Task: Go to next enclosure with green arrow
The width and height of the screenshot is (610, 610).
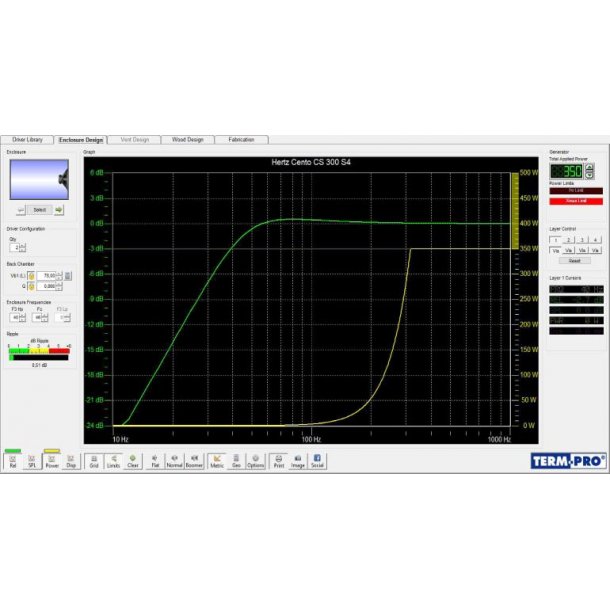Action: tap(59, 210)
